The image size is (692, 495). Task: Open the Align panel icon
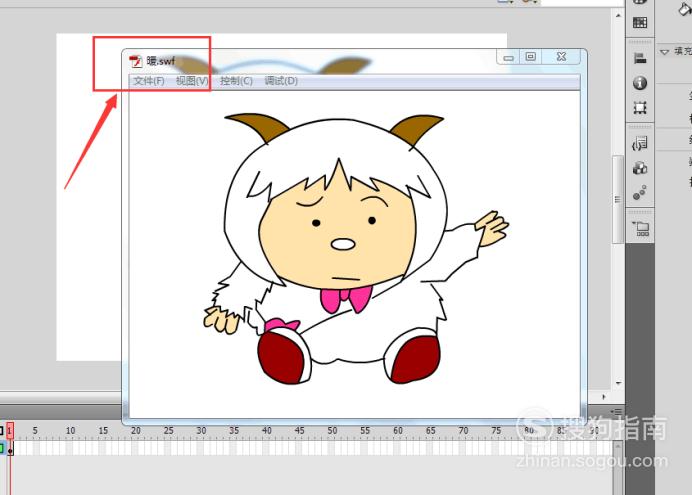click(640, 58)
